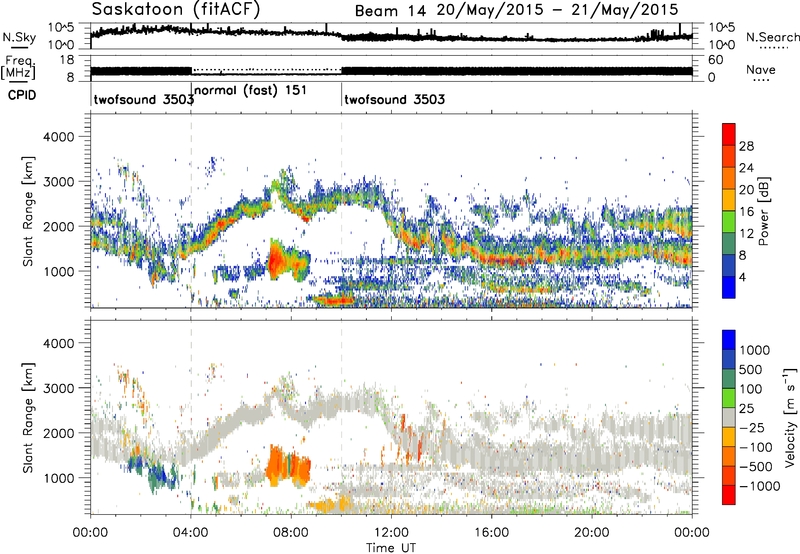
Task: Click the 'Time UT' x-axis label
Action: click(x=391, y=548)
